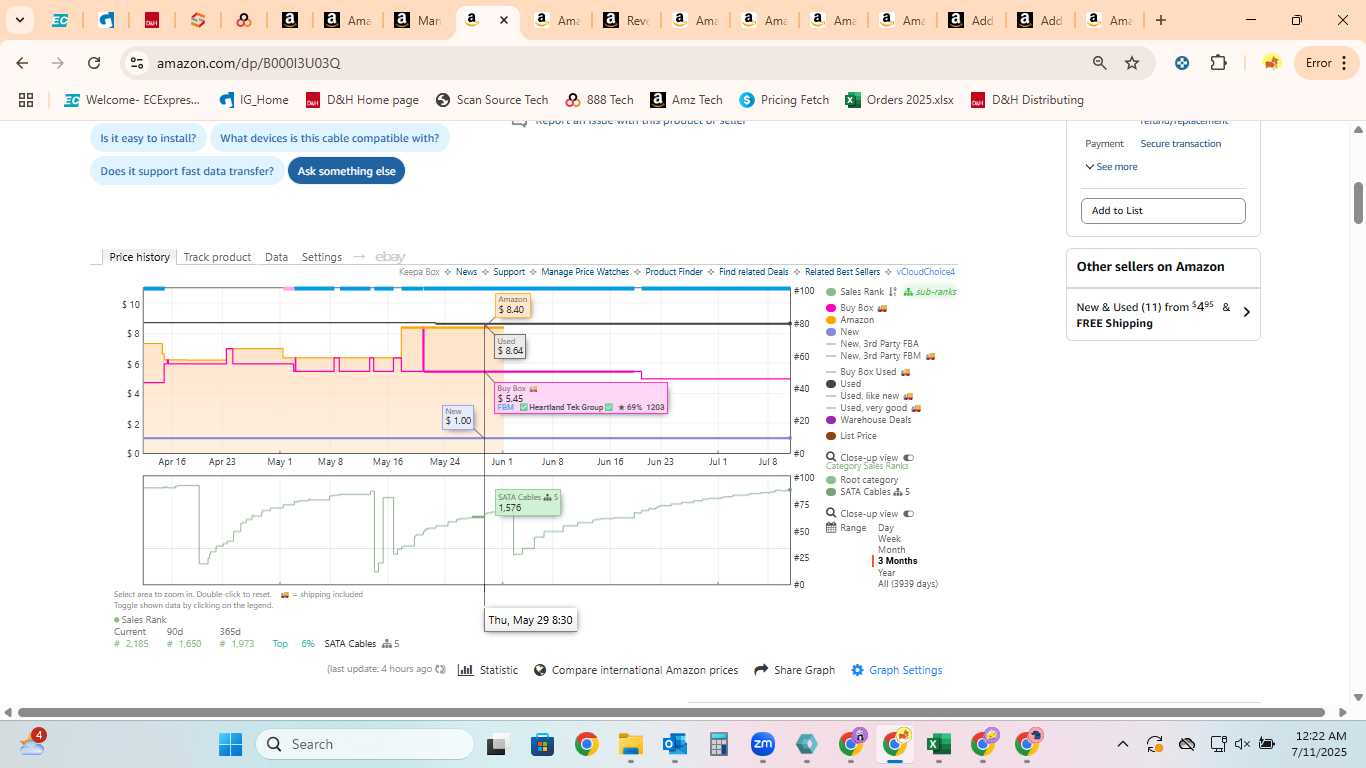This screenshot has width=1366, height=768.
Task: Open Chrome extensions puzzle icon
Action: pos(1218,63)
